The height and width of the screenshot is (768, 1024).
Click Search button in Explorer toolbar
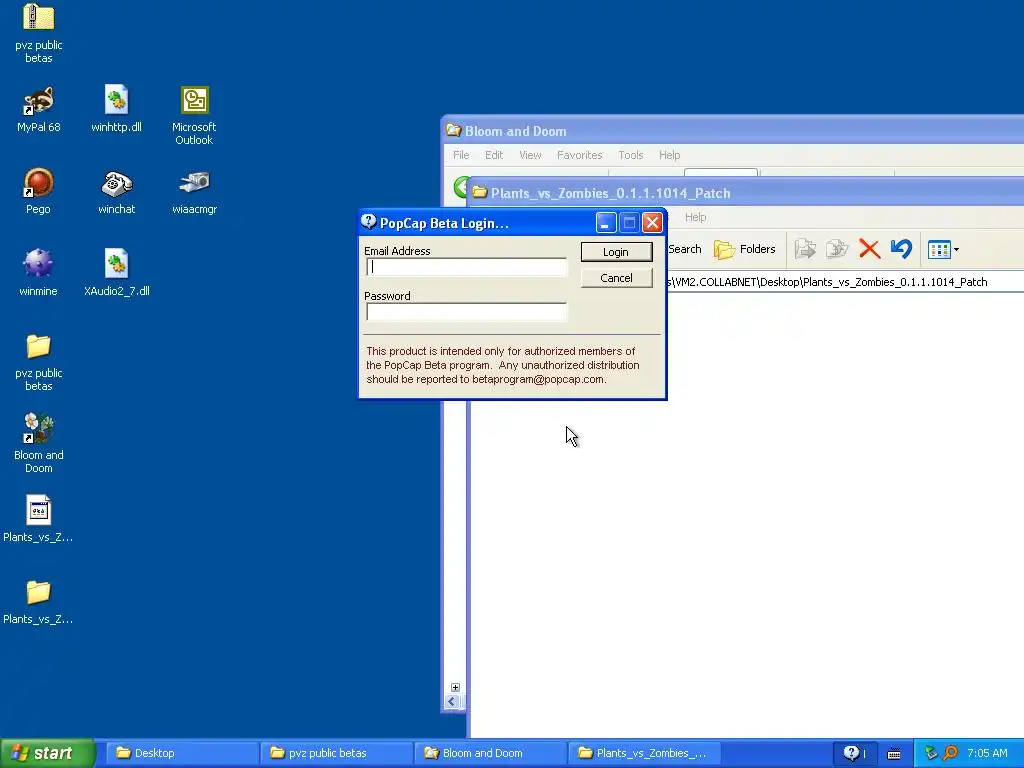point(684,249)
